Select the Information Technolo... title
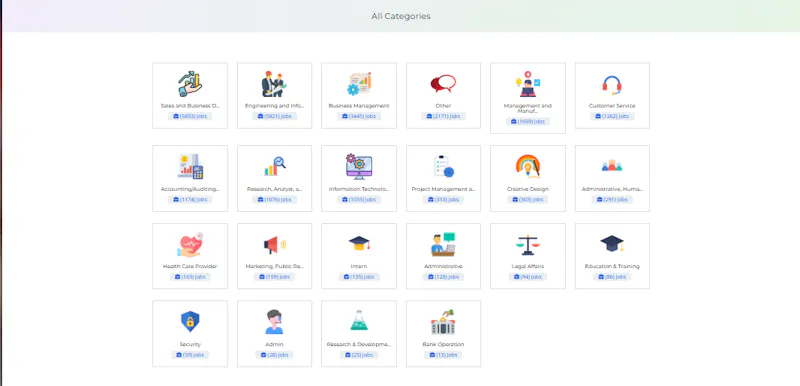This screenshot has width=800, height=386. tap(359, 189)
